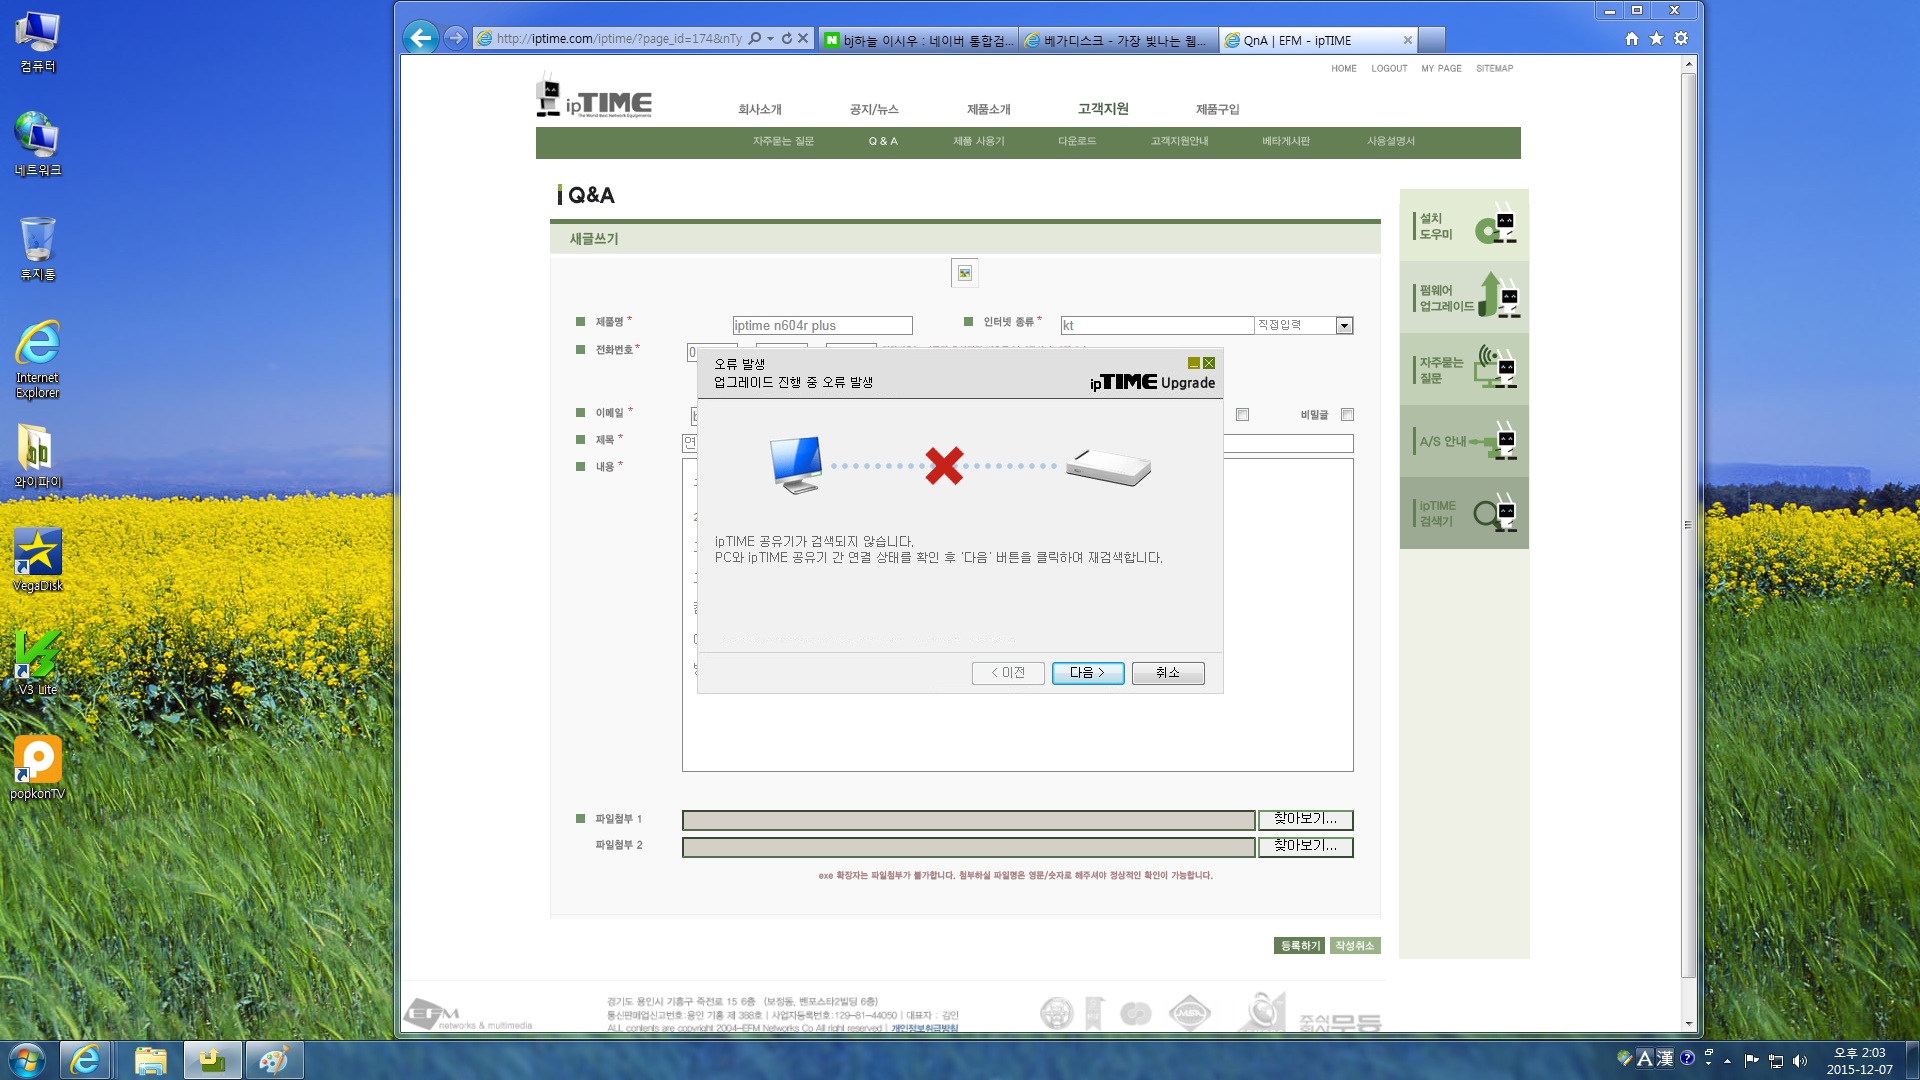Click the ipTIME logo

pos(594,97)
